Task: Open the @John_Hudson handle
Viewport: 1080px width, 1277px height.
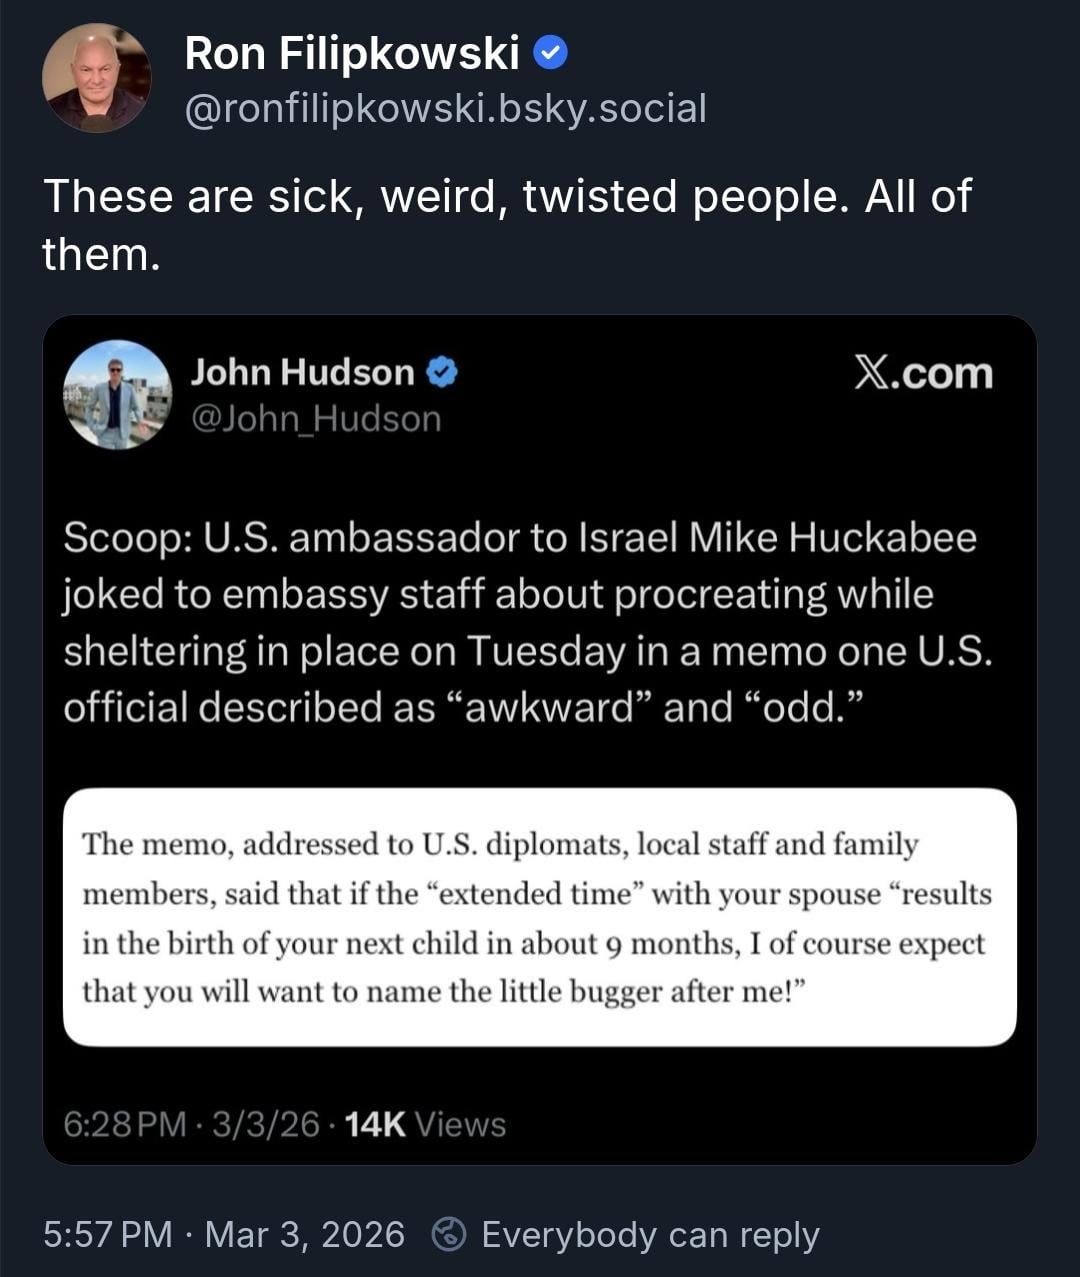Action: tap(316, 418)
